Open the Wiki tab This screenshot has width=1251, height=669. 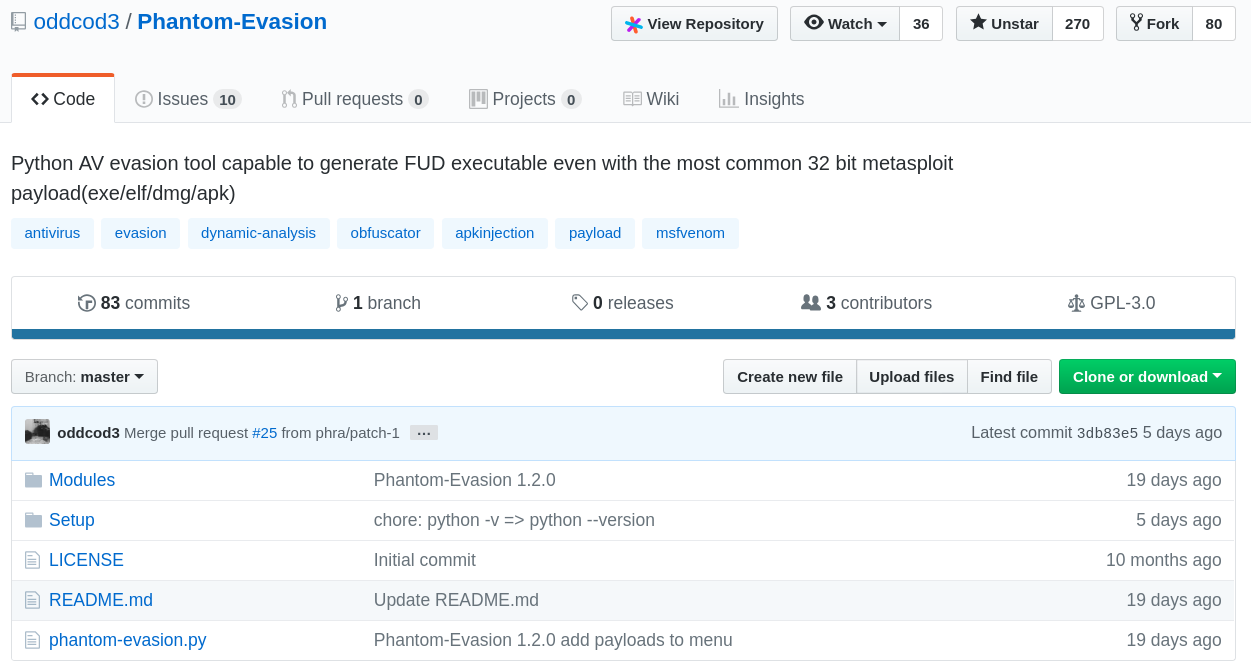651,99
